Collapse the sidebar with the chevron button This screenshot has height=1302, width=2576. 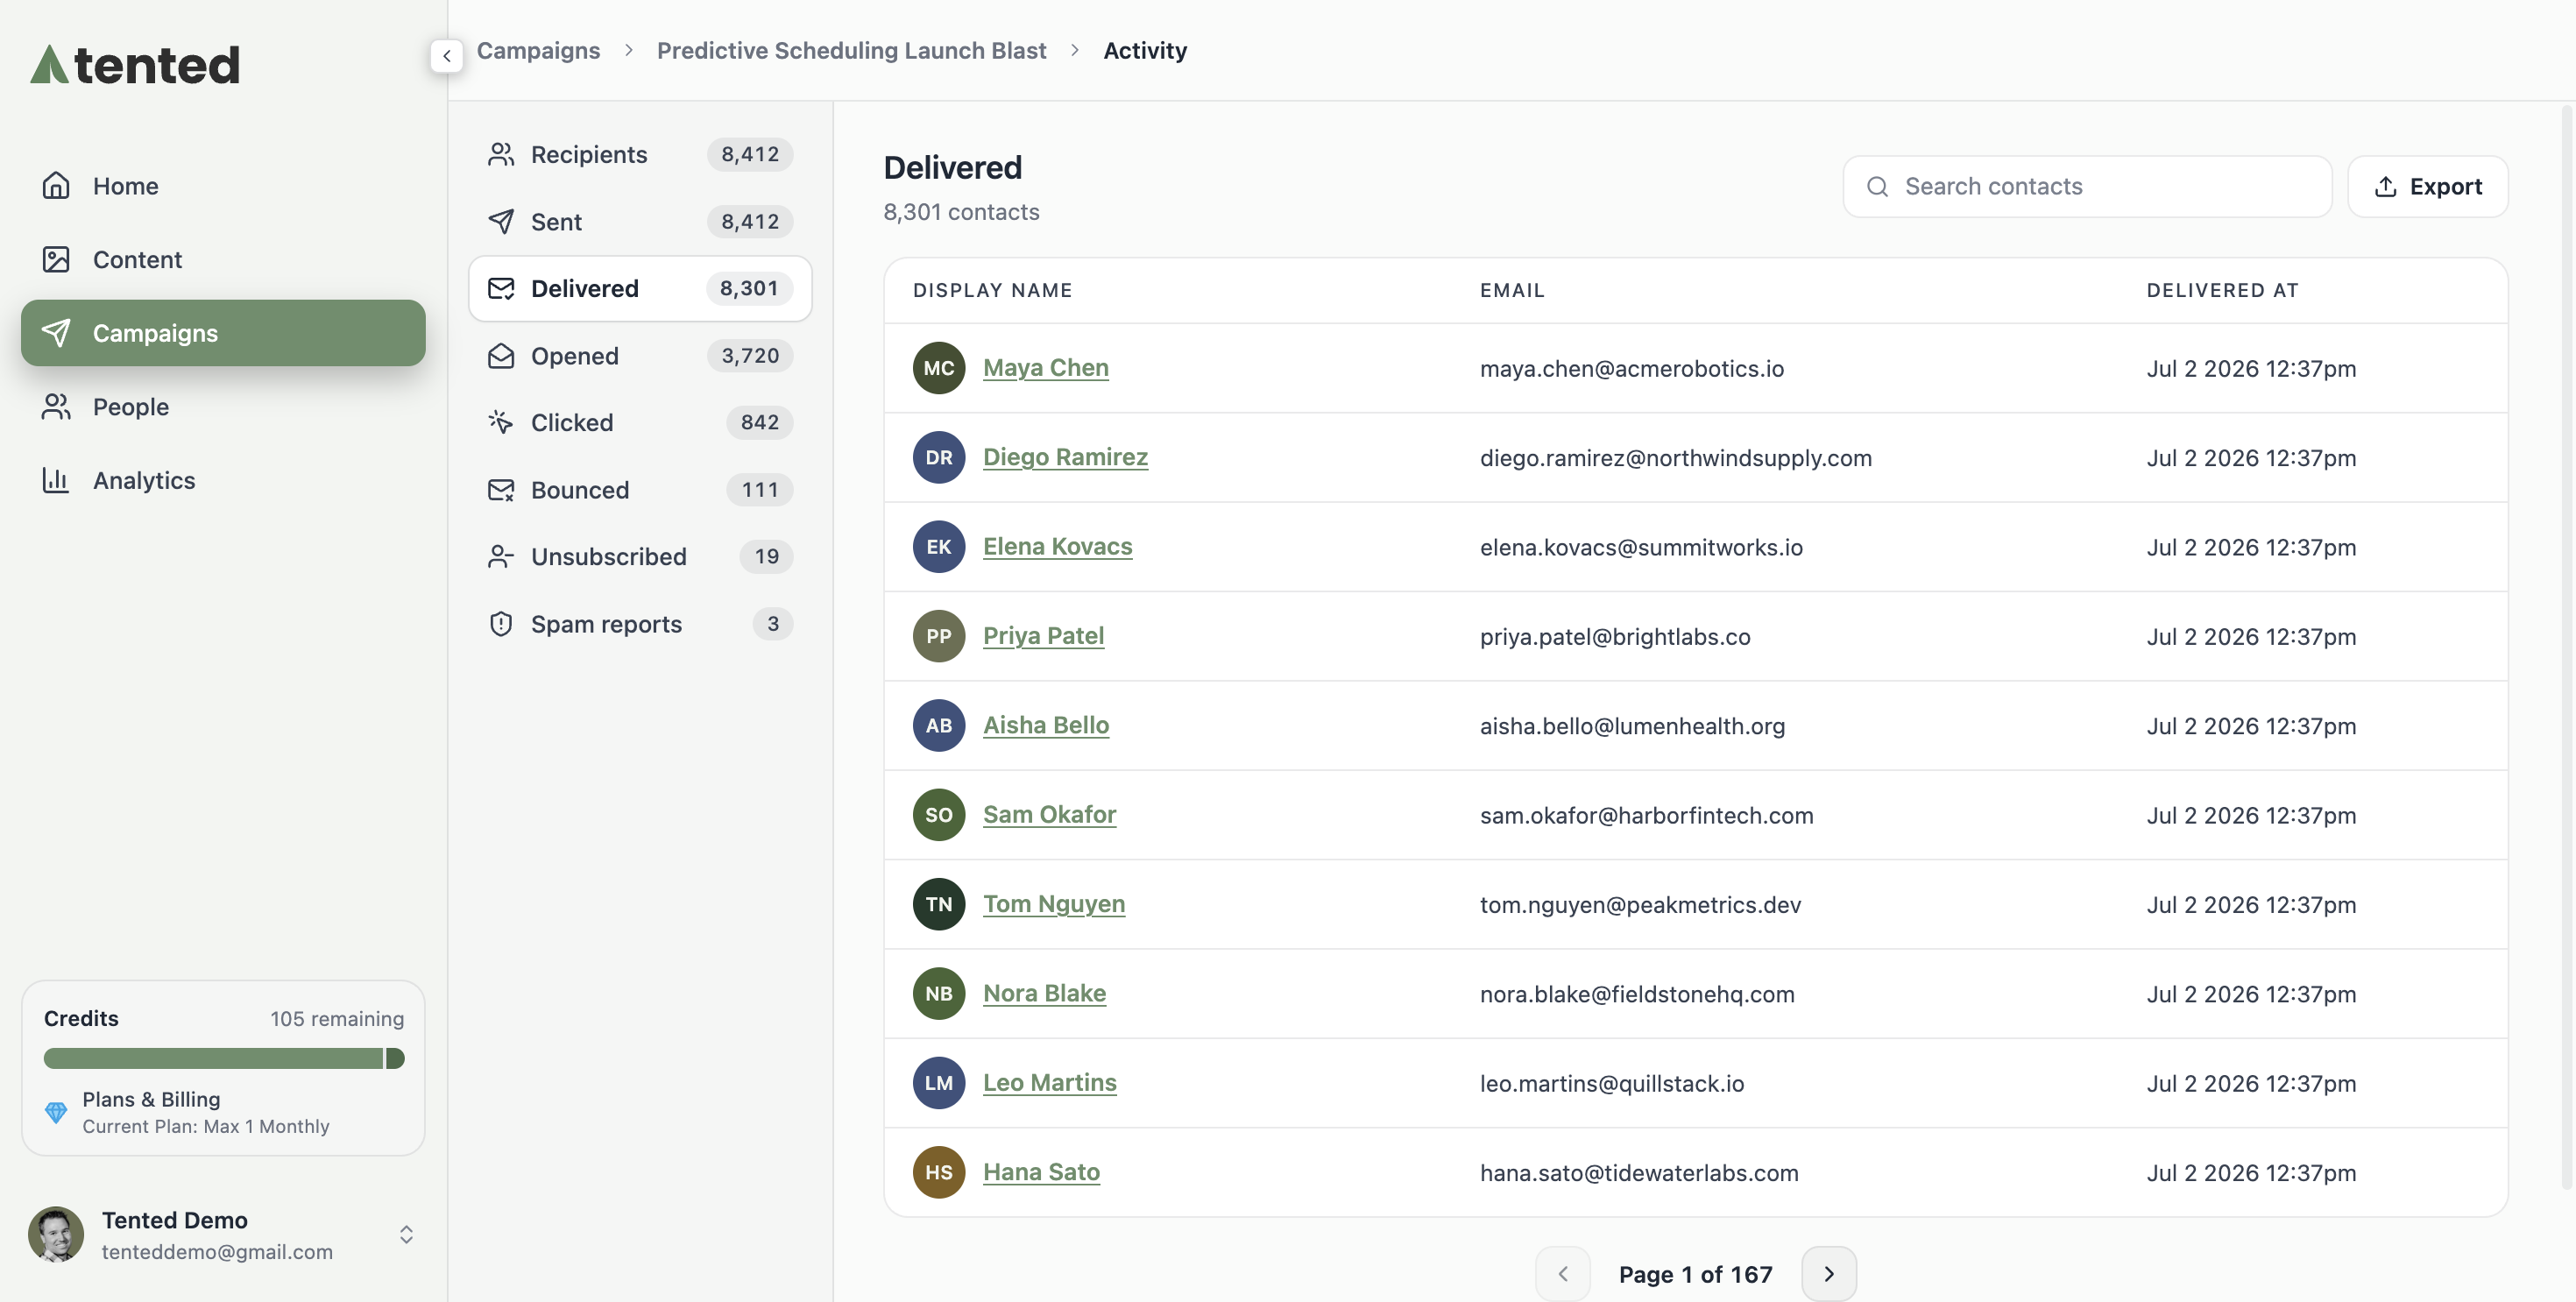click(x=447, y=56)
